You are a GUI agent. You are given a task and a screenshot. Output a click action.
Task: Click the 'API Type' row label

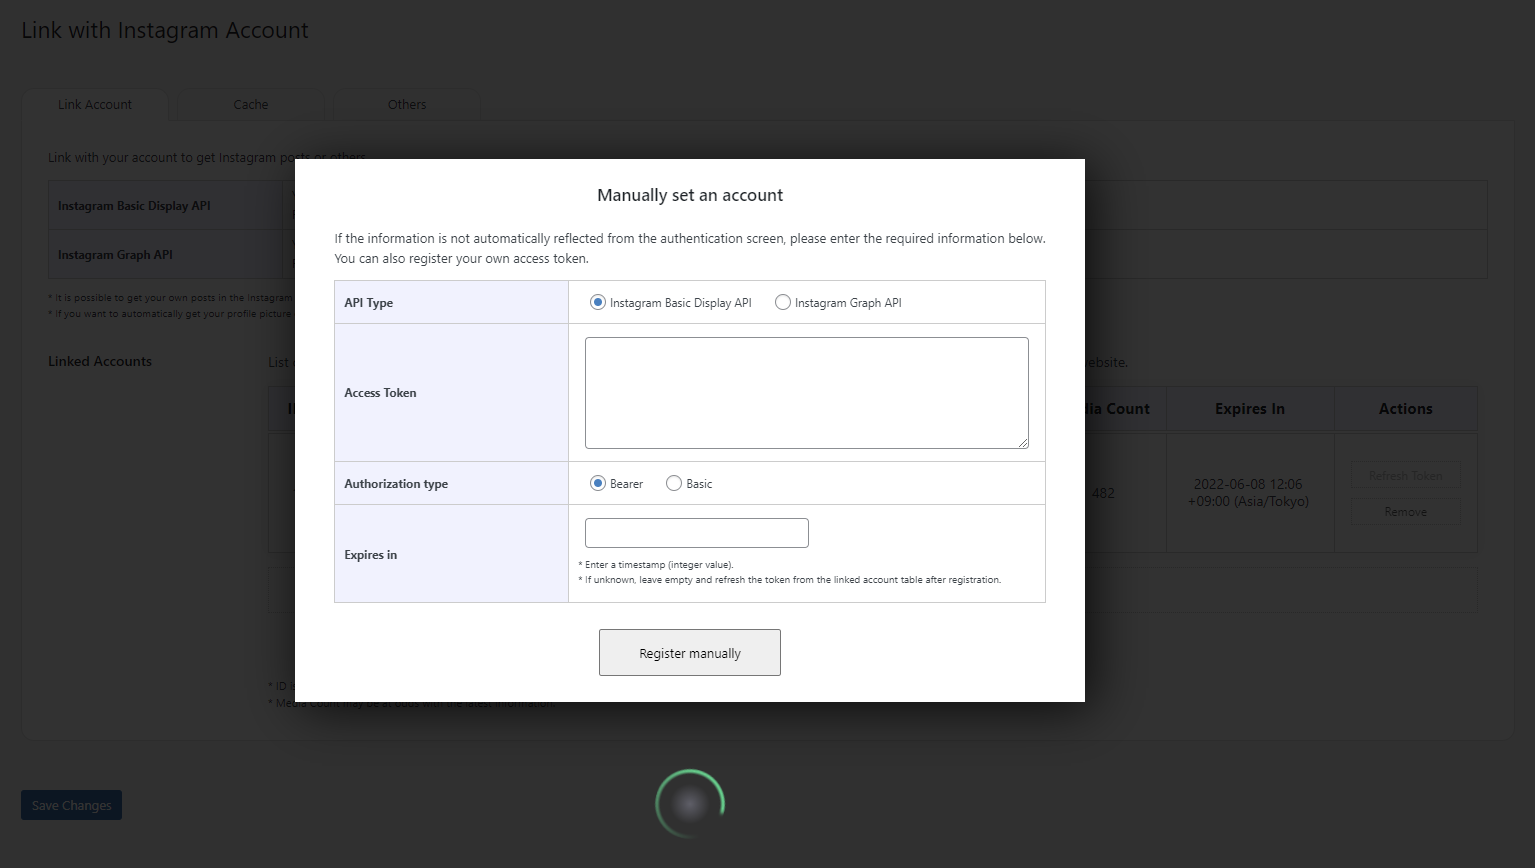pos(369,303)
